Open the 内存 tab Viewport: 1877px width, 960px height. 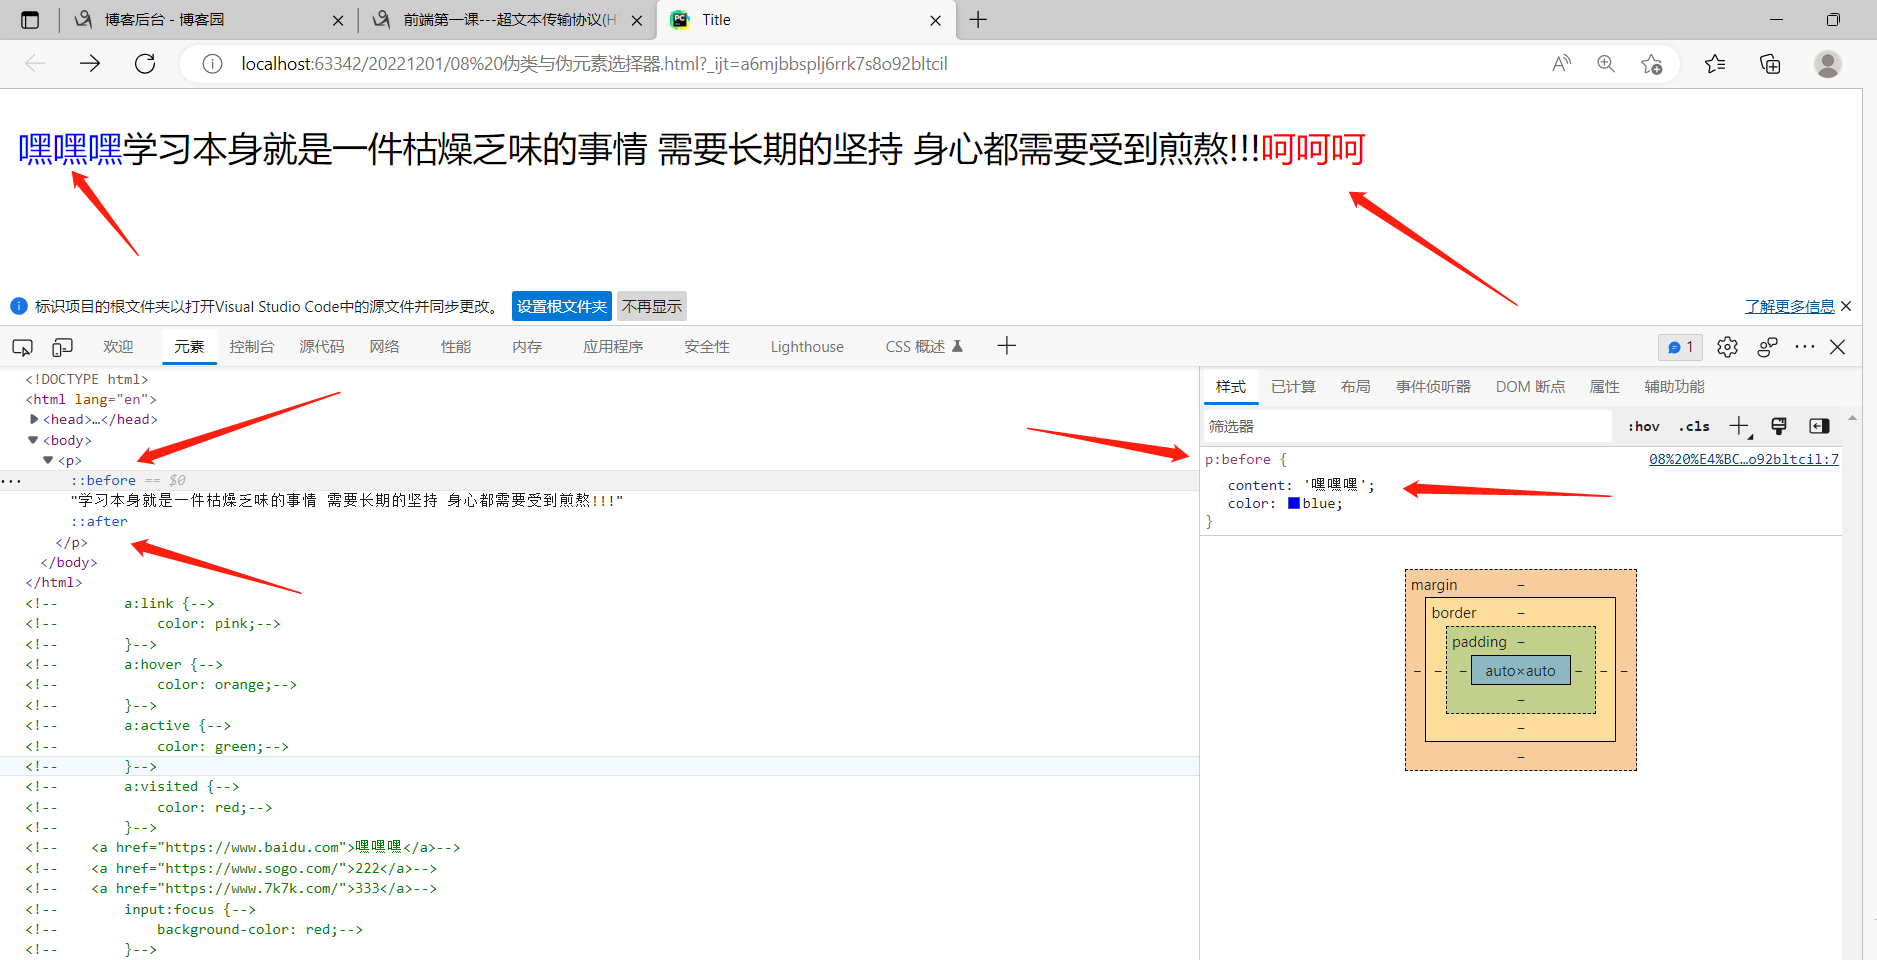pos(527,347)
